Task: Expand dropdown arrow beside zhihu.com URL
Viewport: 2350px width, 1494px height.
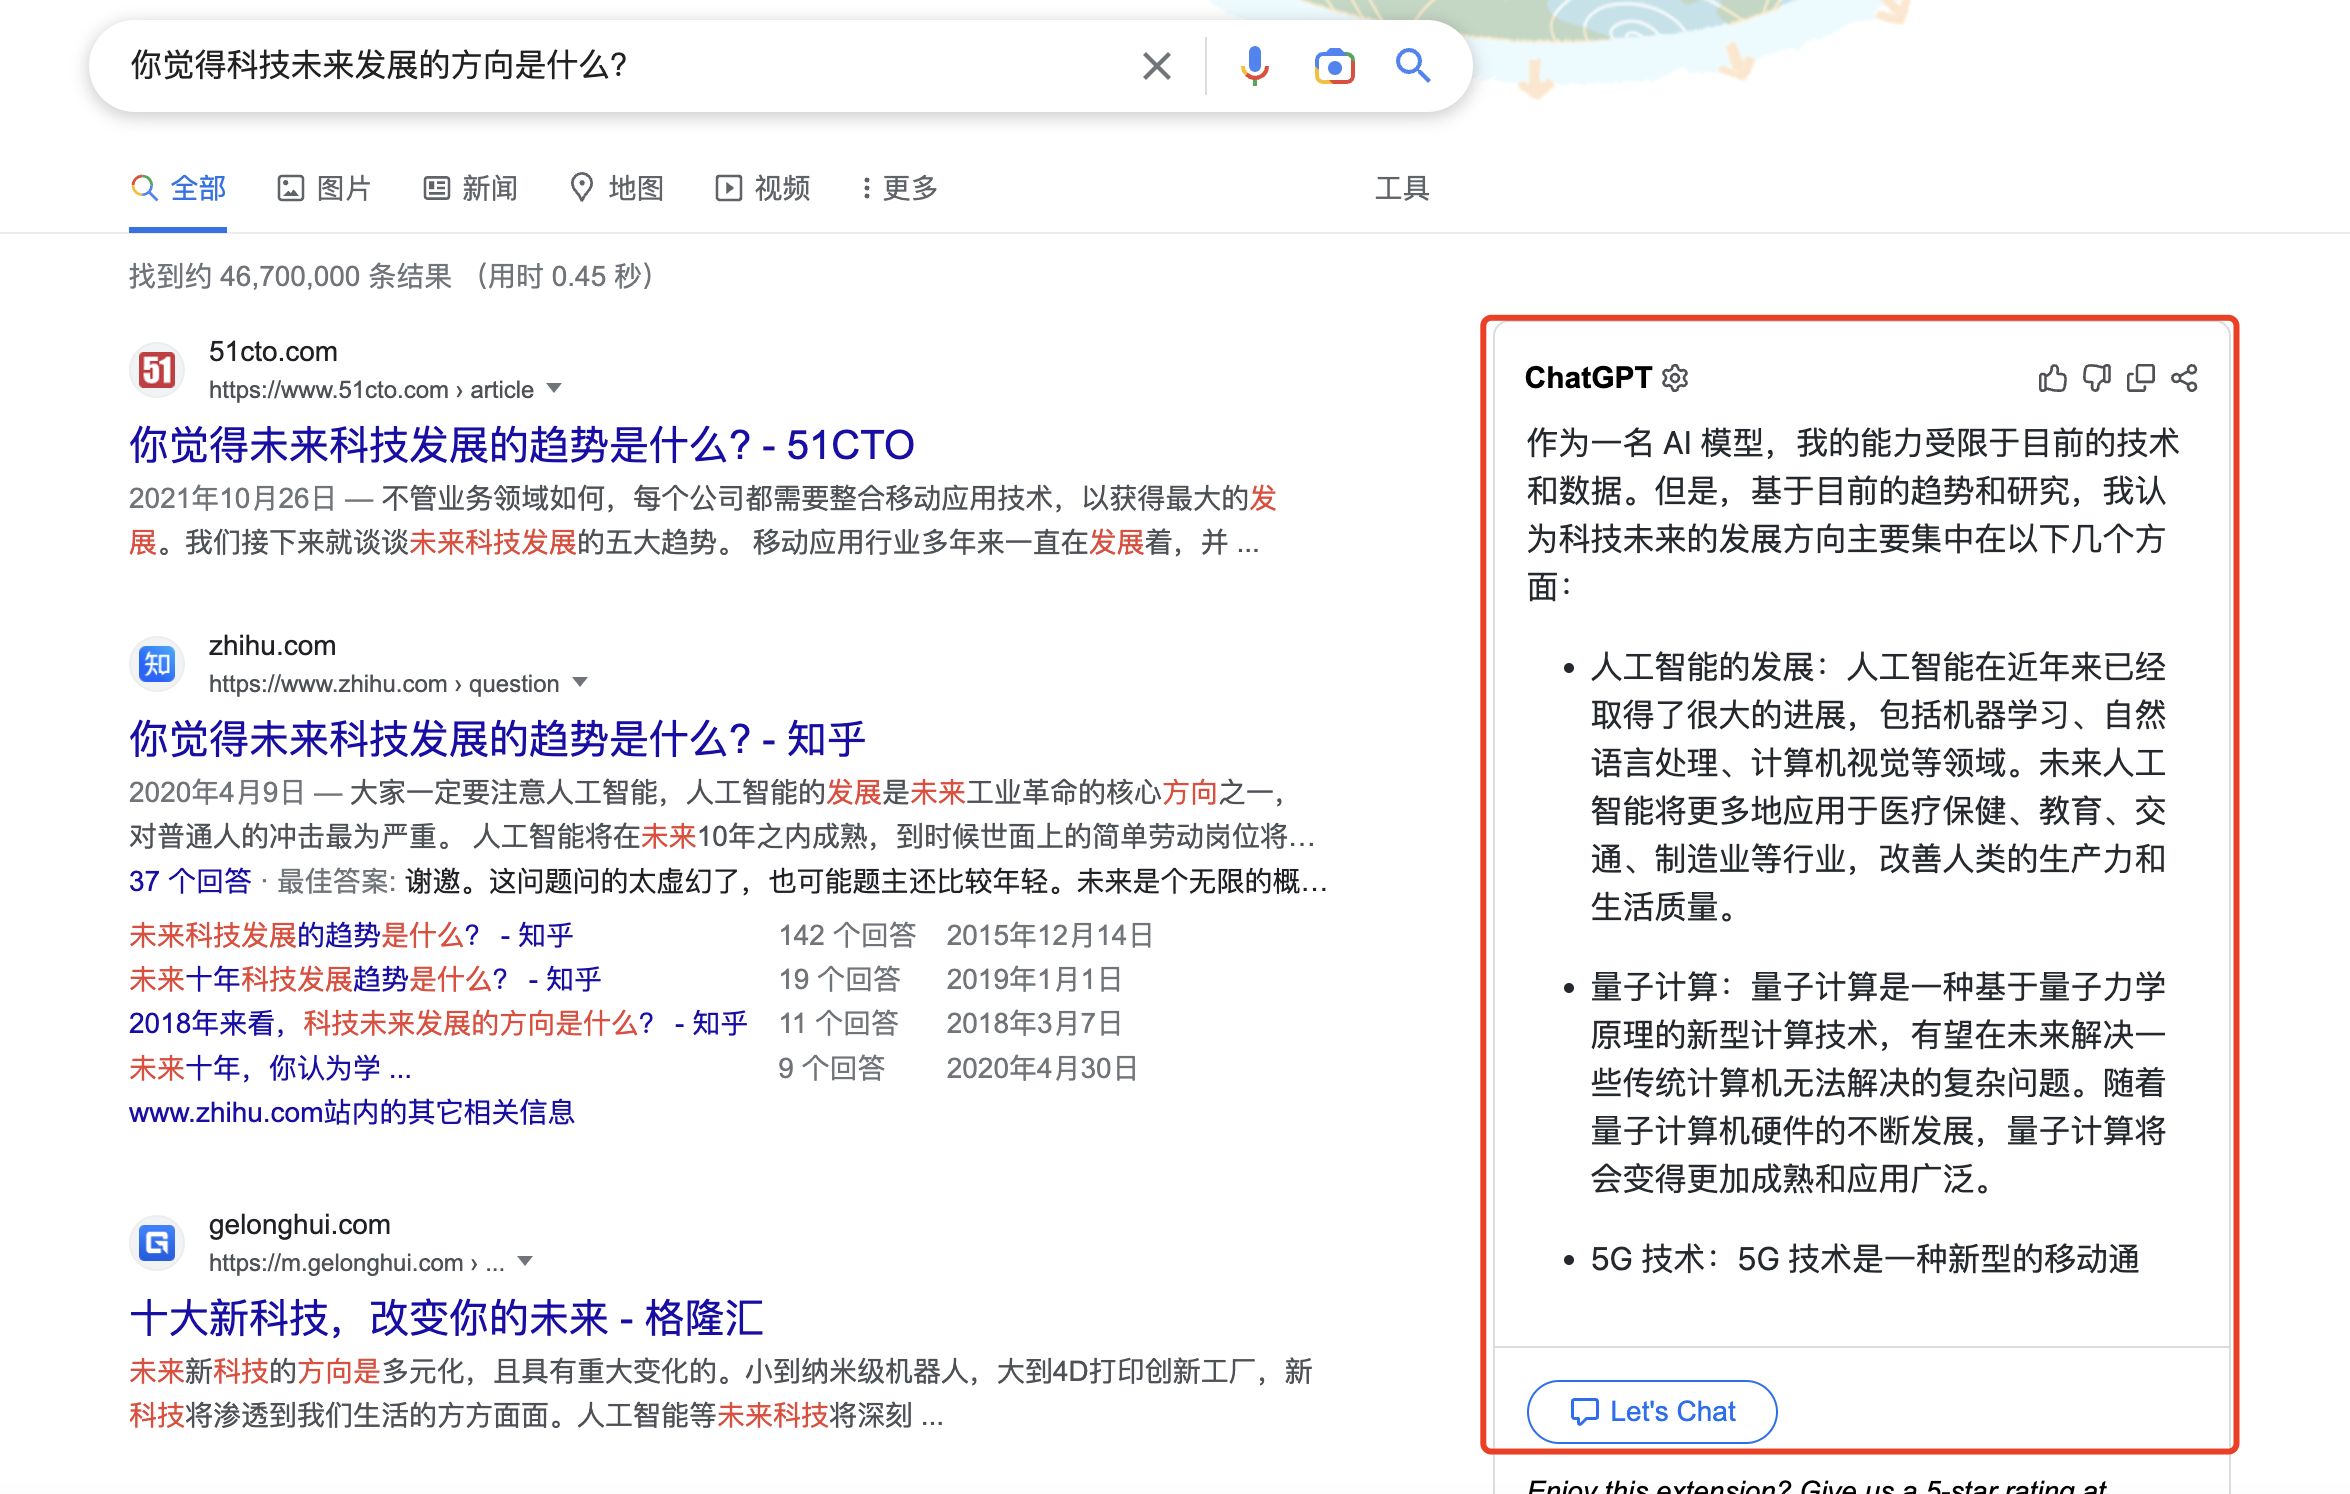Action: [x=579, y=682]
